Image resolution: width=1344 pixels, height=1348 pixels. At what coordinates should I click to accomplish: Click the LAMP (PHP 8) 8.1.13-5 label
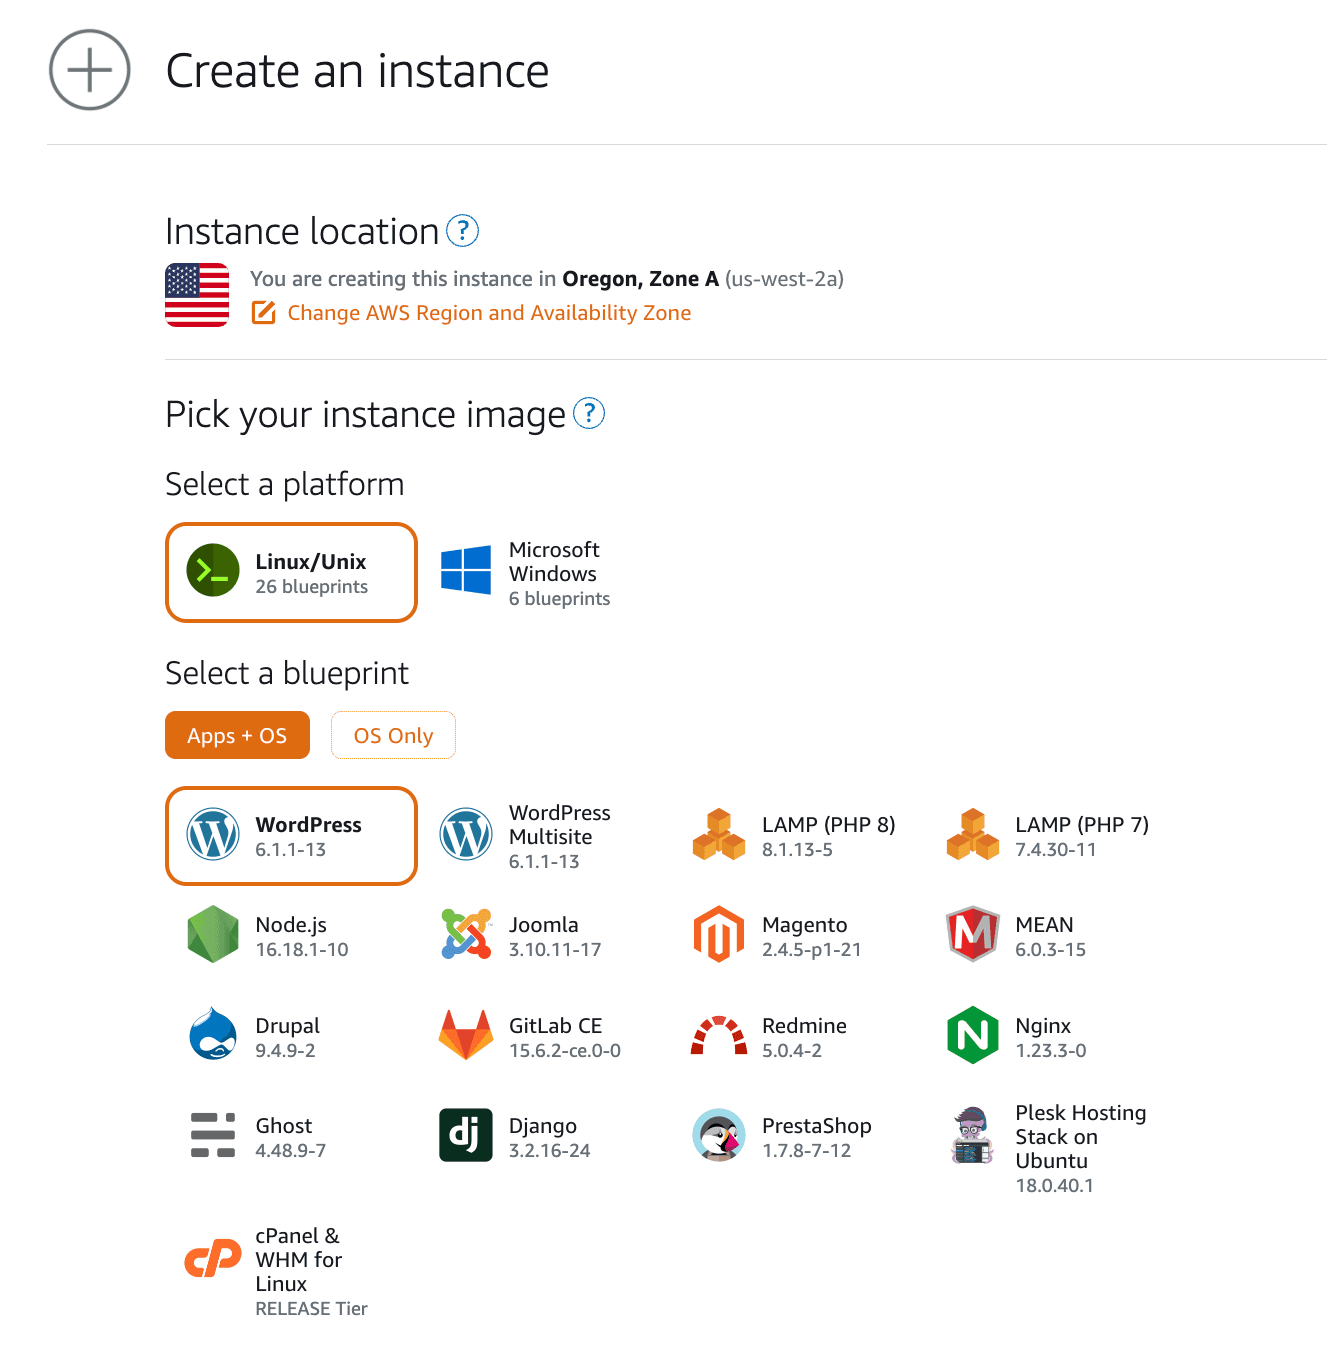tap(828, 836)
